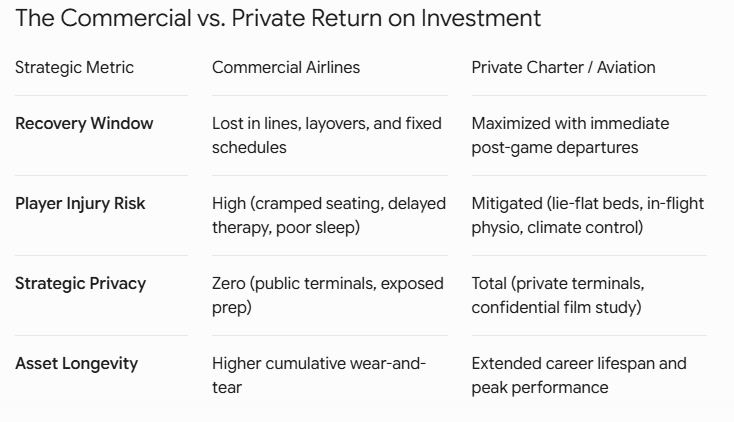Click the Recovery Window row label
734x422 pixels.
[84, 124]
